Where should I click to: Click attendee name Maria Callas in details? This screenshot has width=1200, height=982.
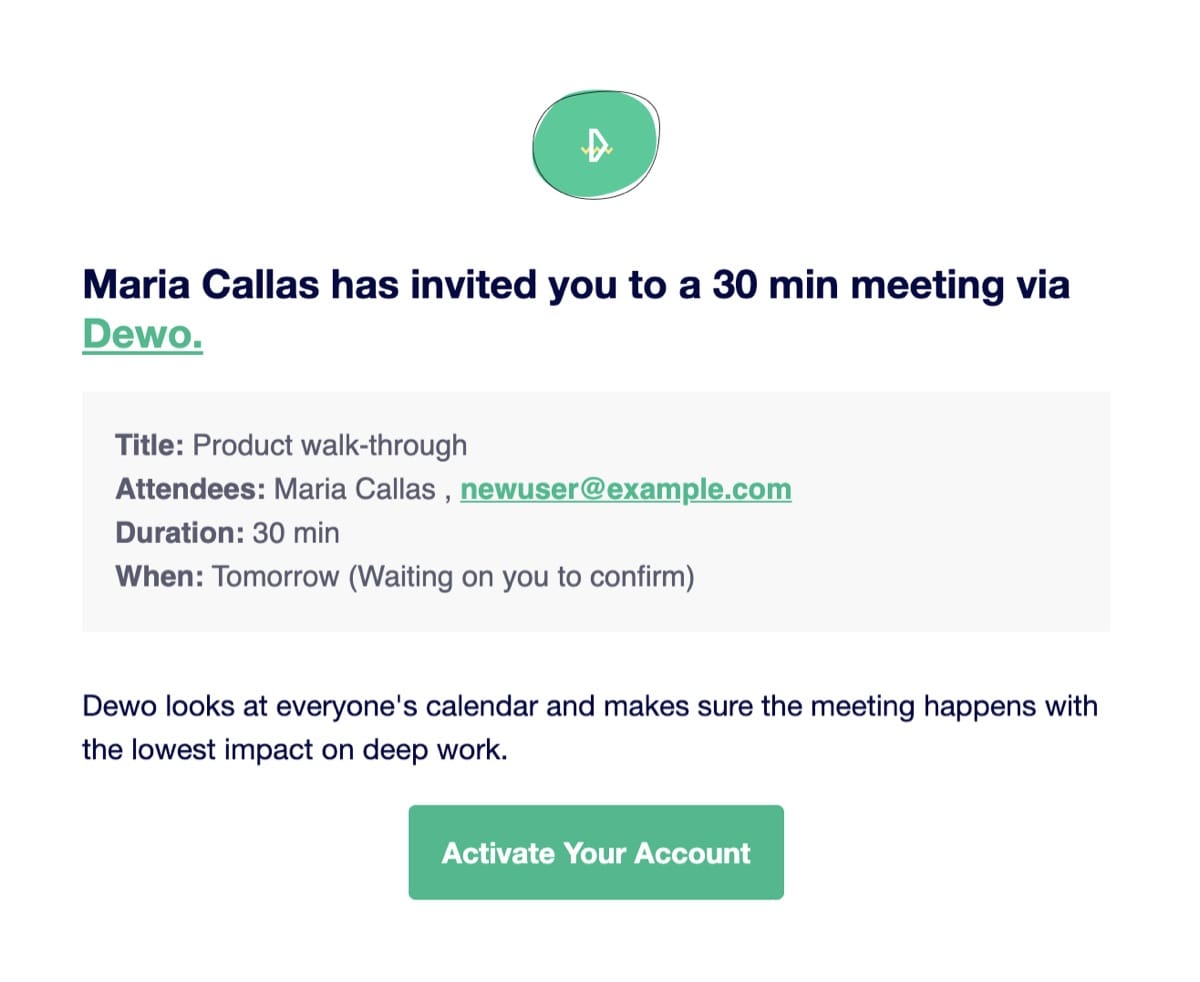354,489
